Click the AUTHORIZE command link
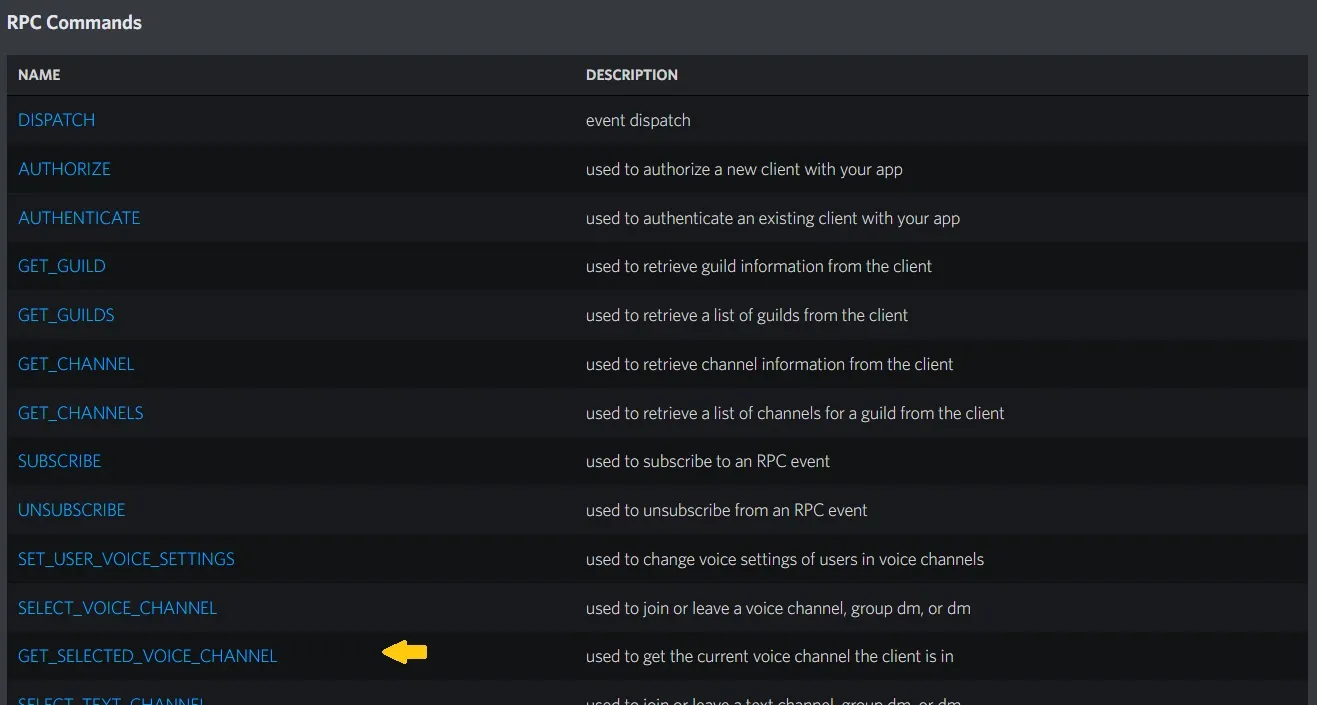The width and height of the screenshot is (1317, 705). coord(64,168)
